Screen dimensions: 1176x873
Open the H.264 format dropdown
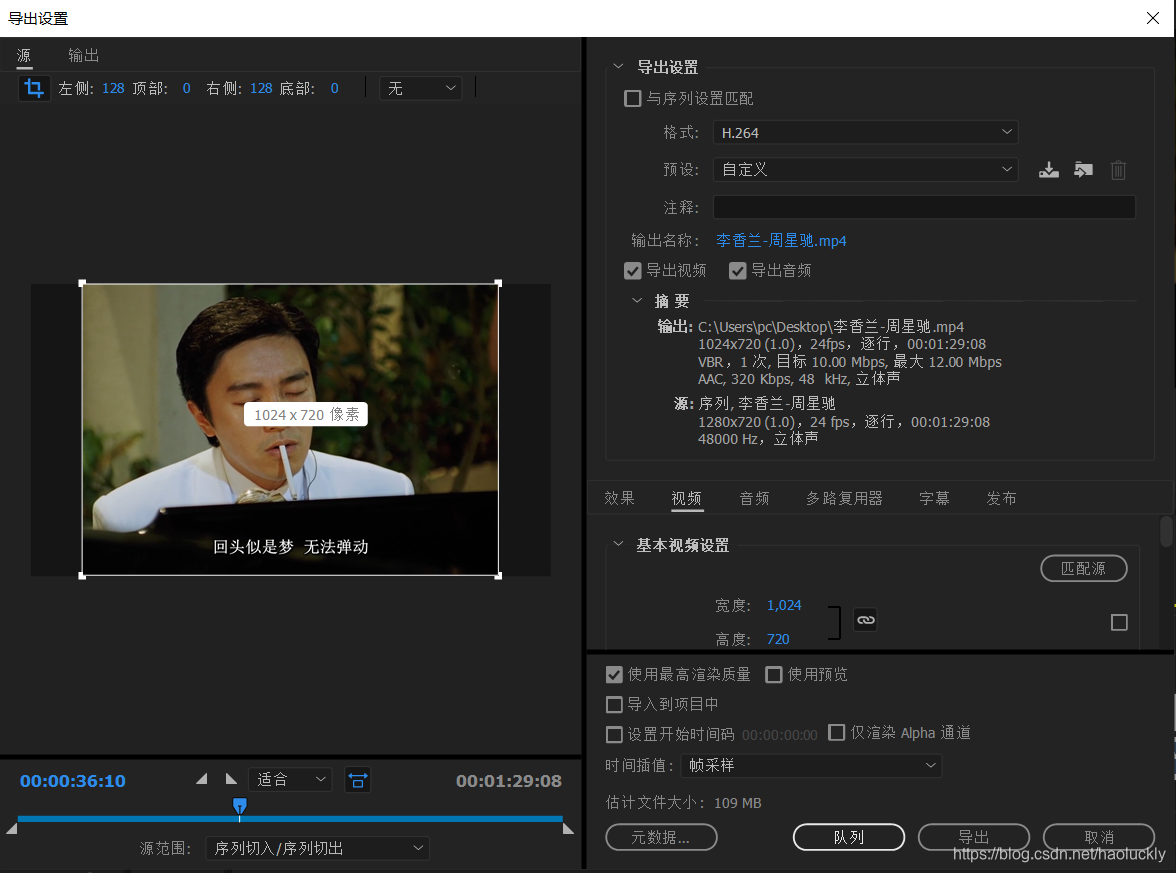865,133
